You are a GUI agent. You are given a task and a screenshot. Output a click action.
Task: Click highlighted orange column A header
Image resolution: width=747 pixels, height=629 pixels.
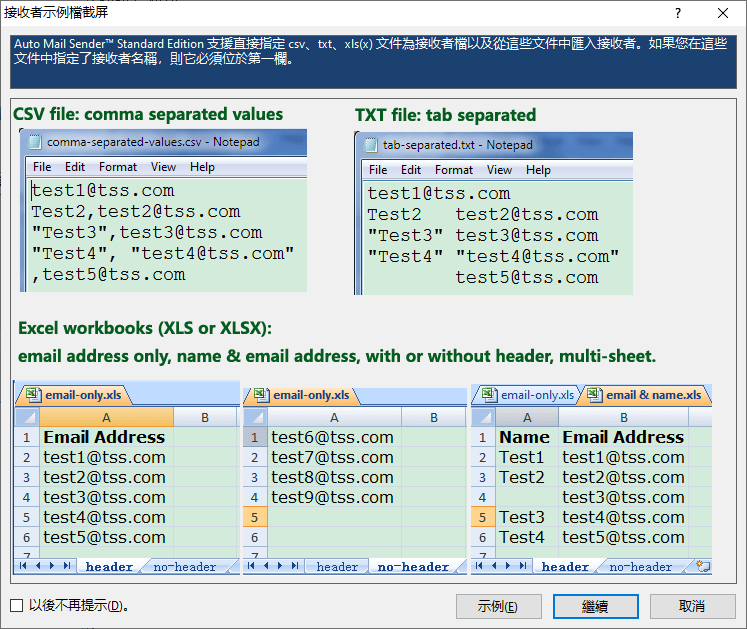tap(106, 417)
